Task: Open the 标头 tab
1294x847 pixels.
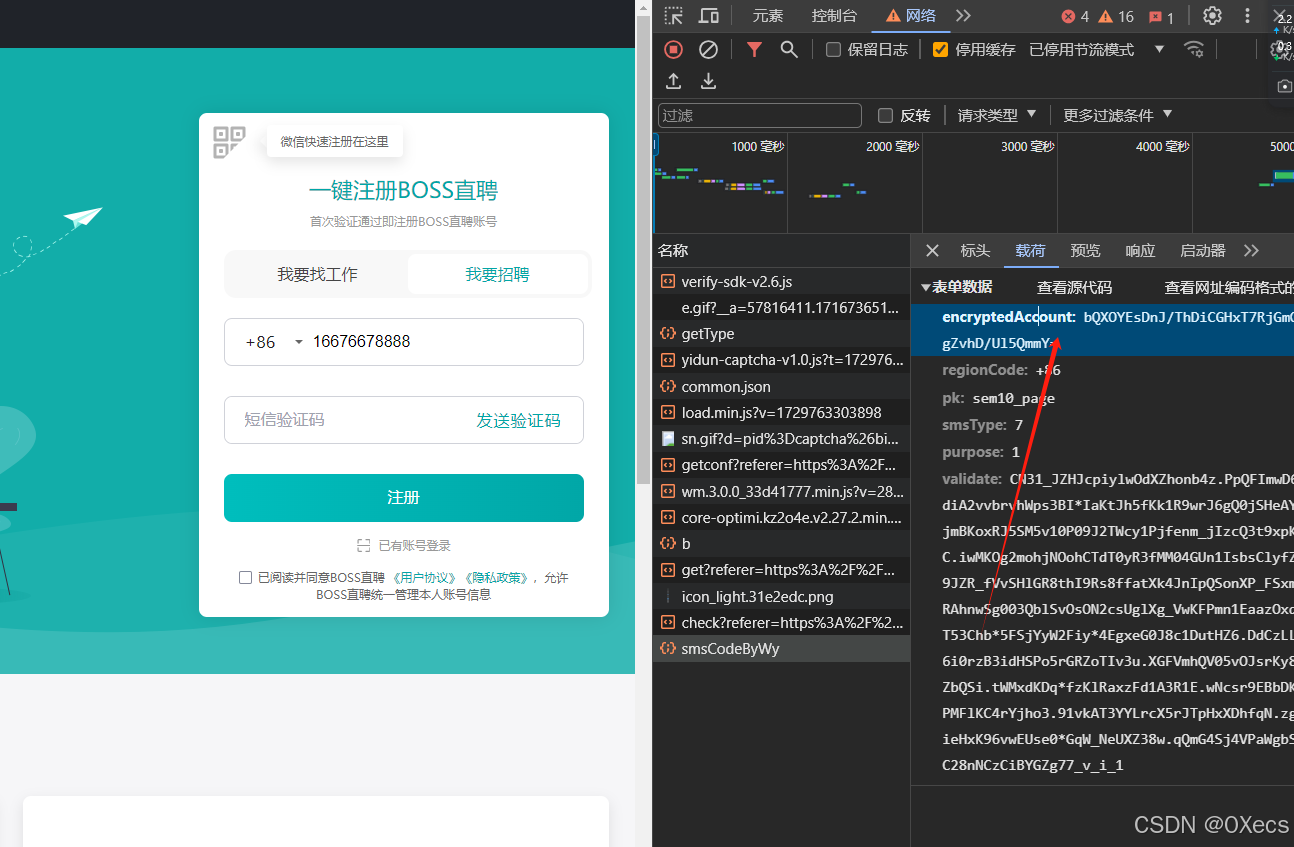Action: tap(975, 251)
